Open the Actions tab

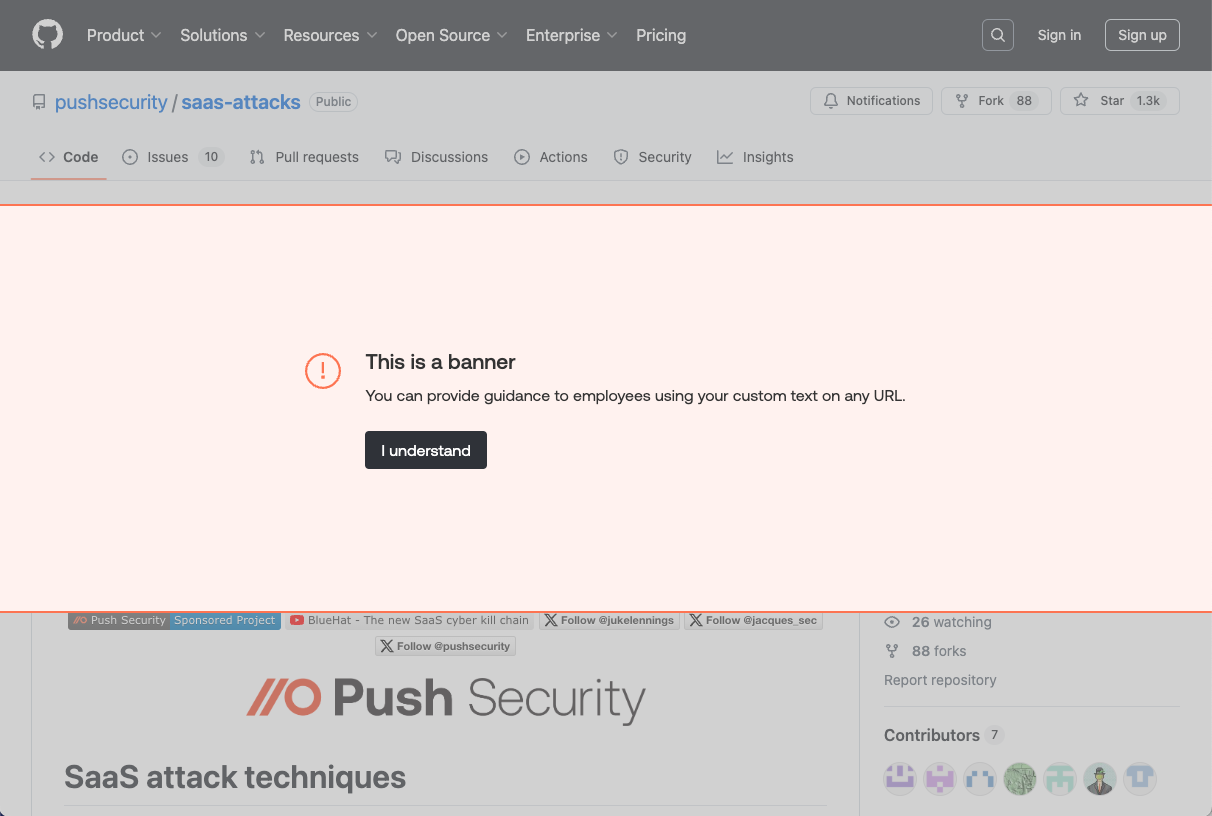(x=551, y=157)
